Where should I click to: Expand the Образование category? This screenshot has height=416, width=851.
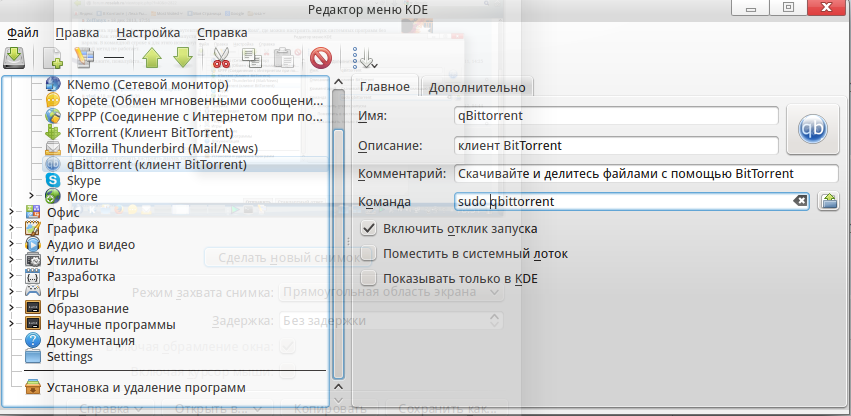pos(11,308)
